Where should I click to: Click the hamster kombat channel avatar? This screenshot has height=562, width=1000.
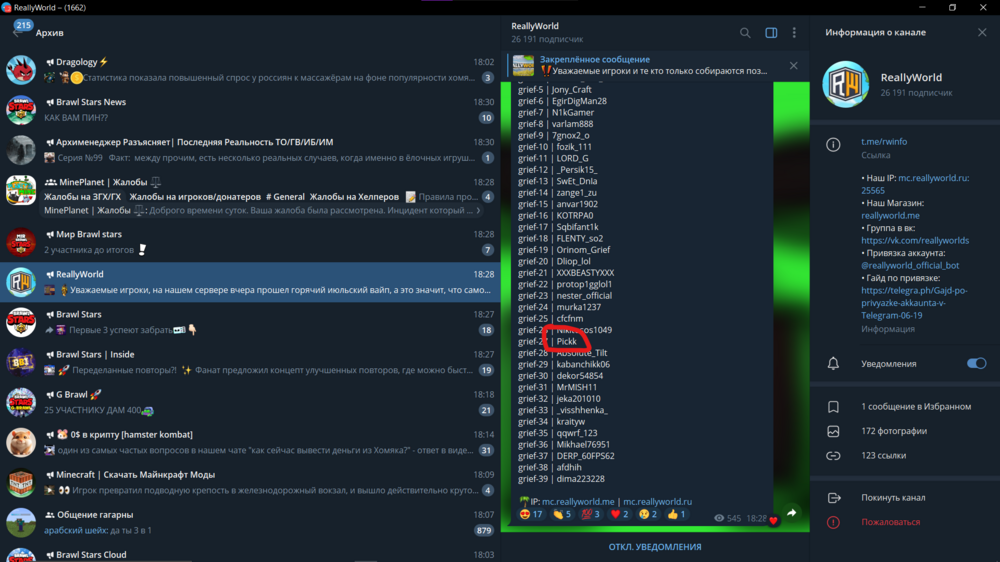click(21, 442)
